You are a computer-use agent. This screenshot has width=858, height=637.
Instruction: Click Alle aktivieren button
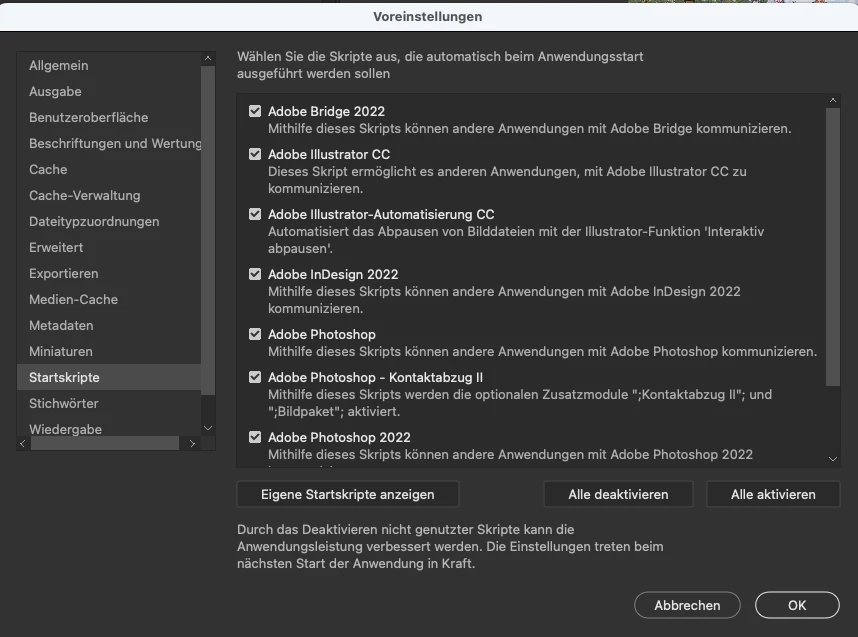click(773, 494)
